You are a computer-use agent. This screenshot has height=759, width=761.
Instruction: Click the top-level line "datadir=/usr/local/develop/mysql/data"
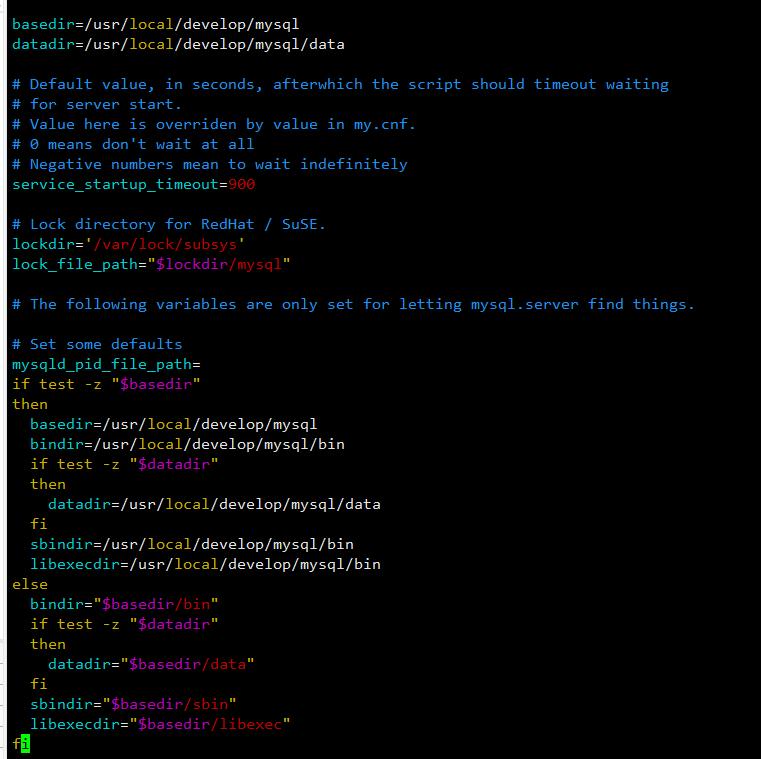click(178, 44)
